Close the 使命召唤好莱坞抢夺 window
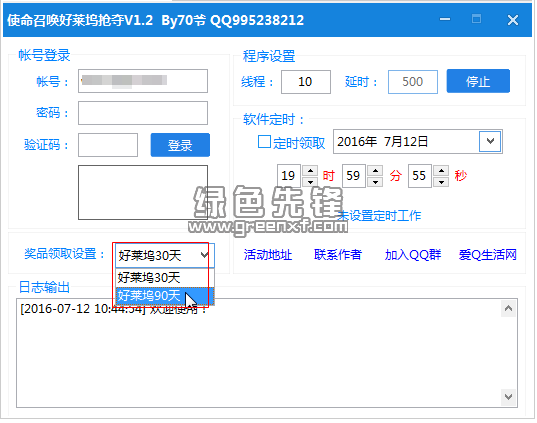Screen dimensions: 537x423 (513, 20)
